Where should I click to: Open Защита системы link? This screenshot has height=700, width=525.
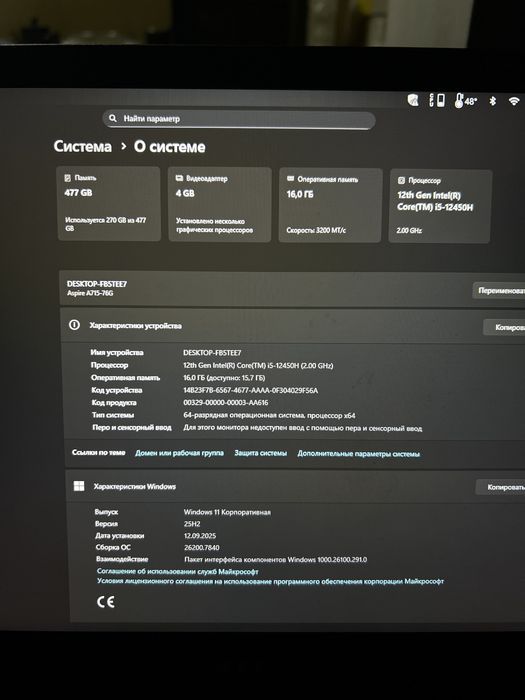[x=261, y=453]
